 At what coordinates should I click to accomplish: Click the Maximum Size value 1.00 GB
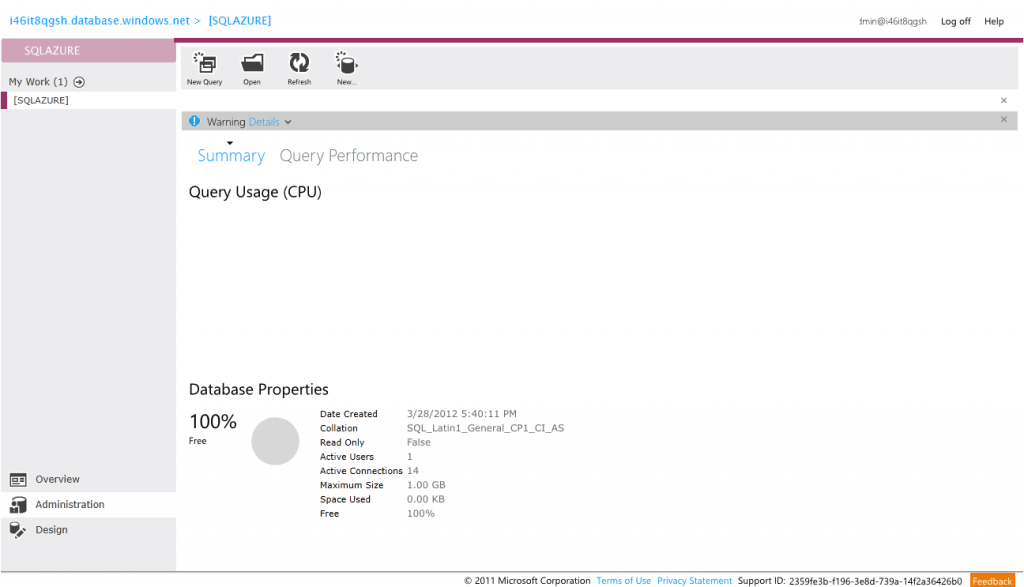coord(426,485)
